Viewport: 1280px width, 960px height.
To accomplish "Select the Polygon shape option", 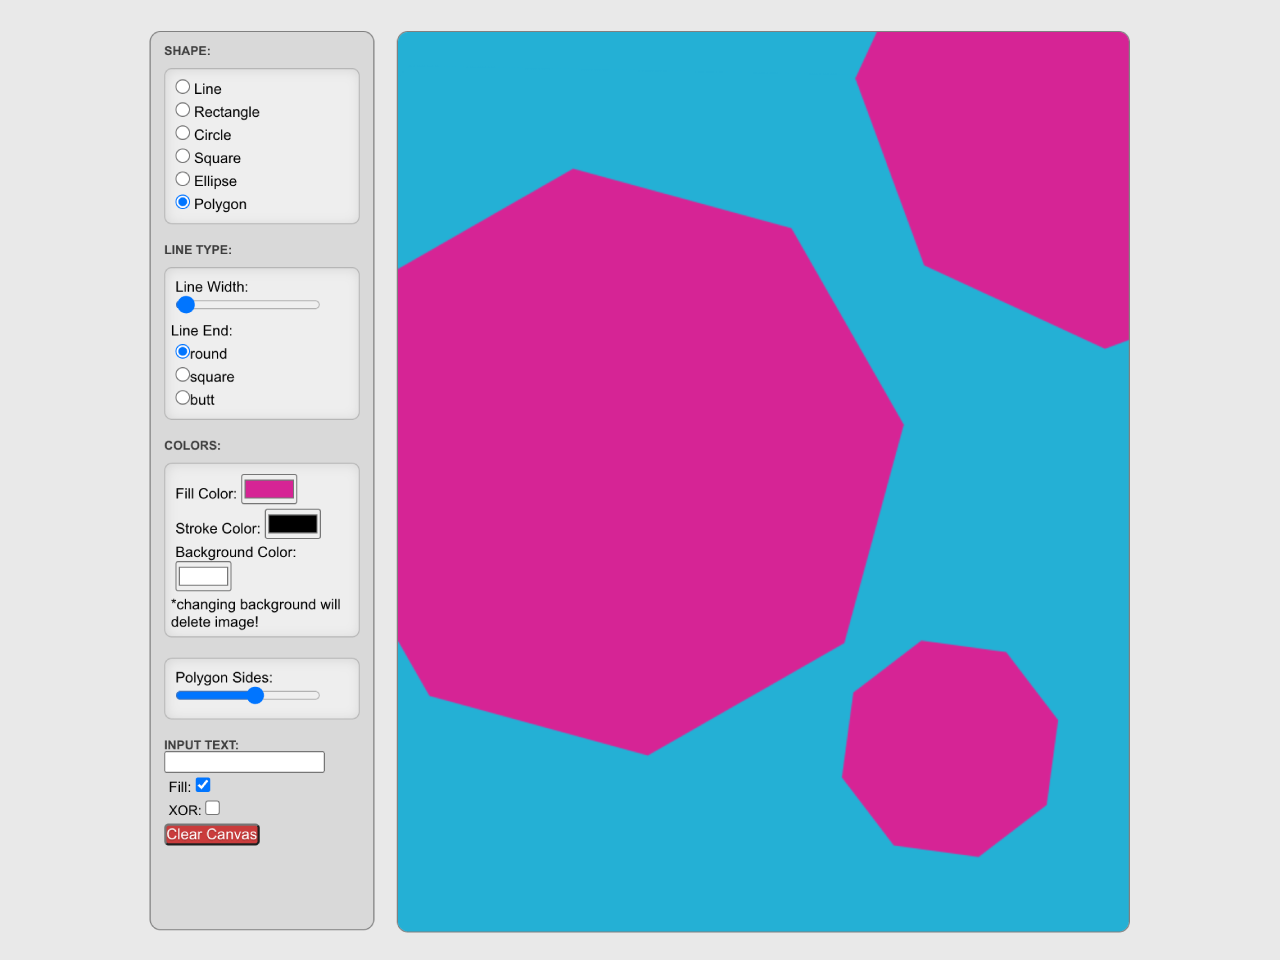I will click(182, 201).
